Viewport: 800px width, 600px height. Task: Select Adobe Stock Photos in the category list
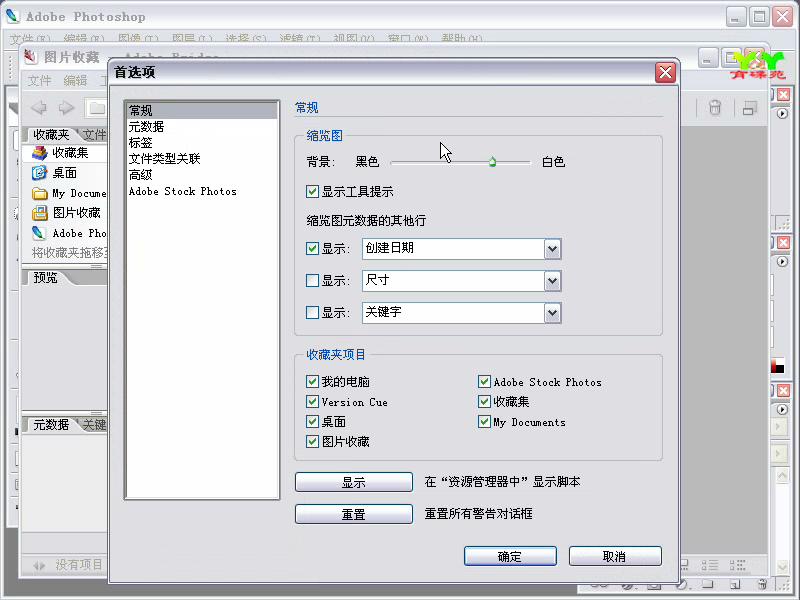(202, 191)
